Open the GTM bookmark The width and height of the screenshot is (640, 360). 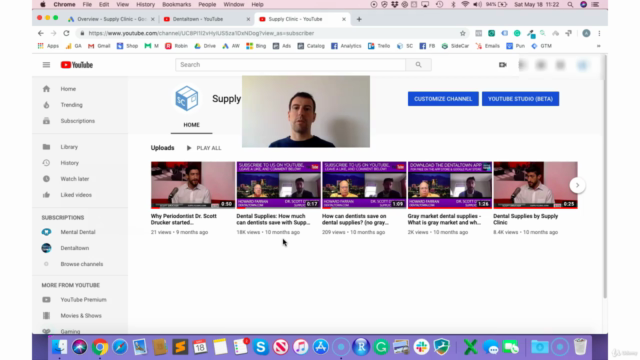(542, 46)
